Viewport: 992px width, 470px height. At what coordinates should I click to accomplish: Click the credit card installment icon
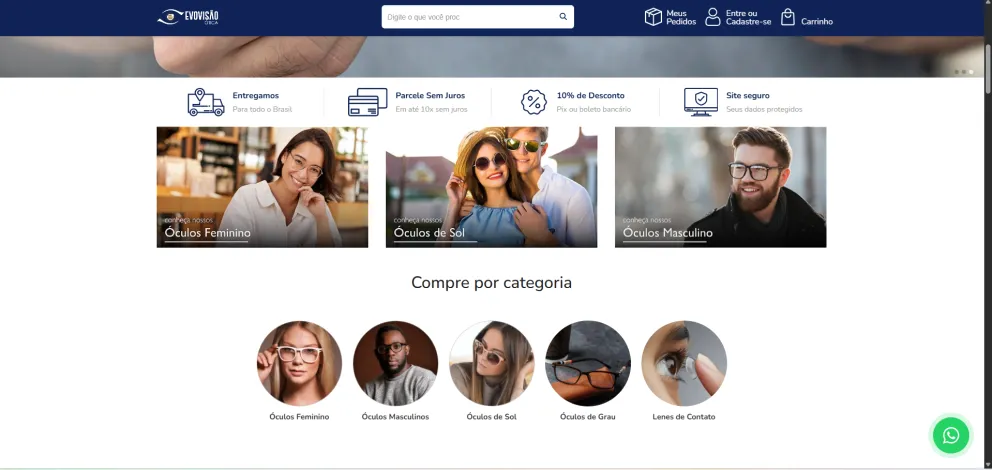pos(368,102)
